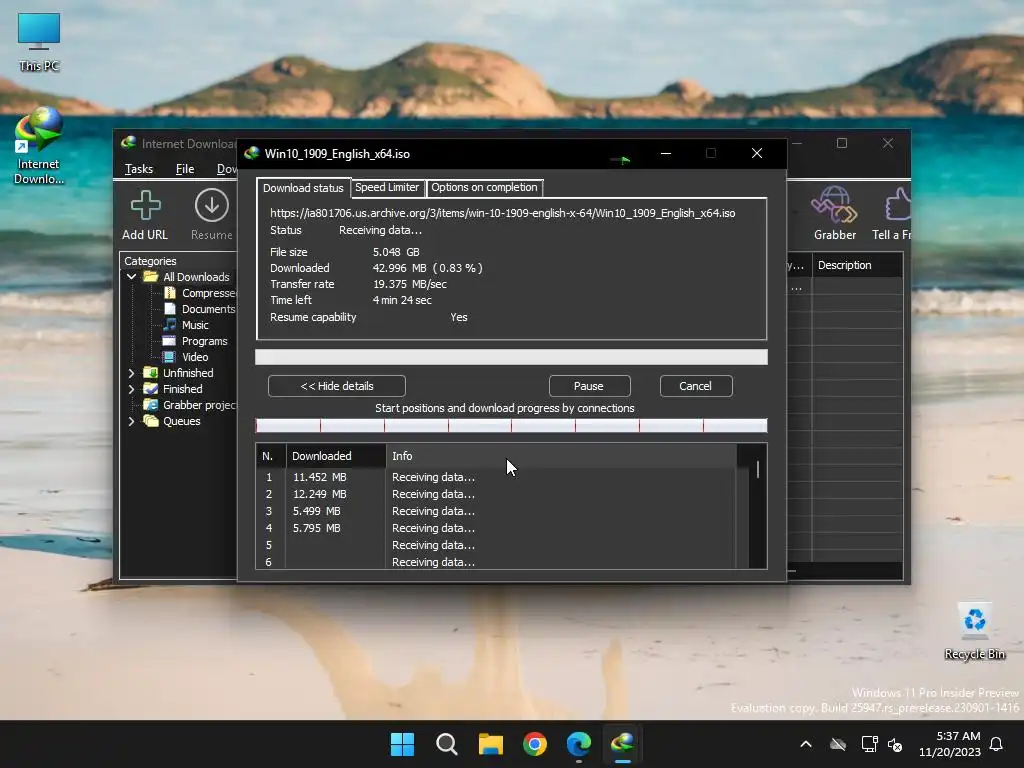Screen dimensions: 1024x768
Task: Open the Recycle Bin desktop icon
Action: pyautogui.click(x=974, y=631)
